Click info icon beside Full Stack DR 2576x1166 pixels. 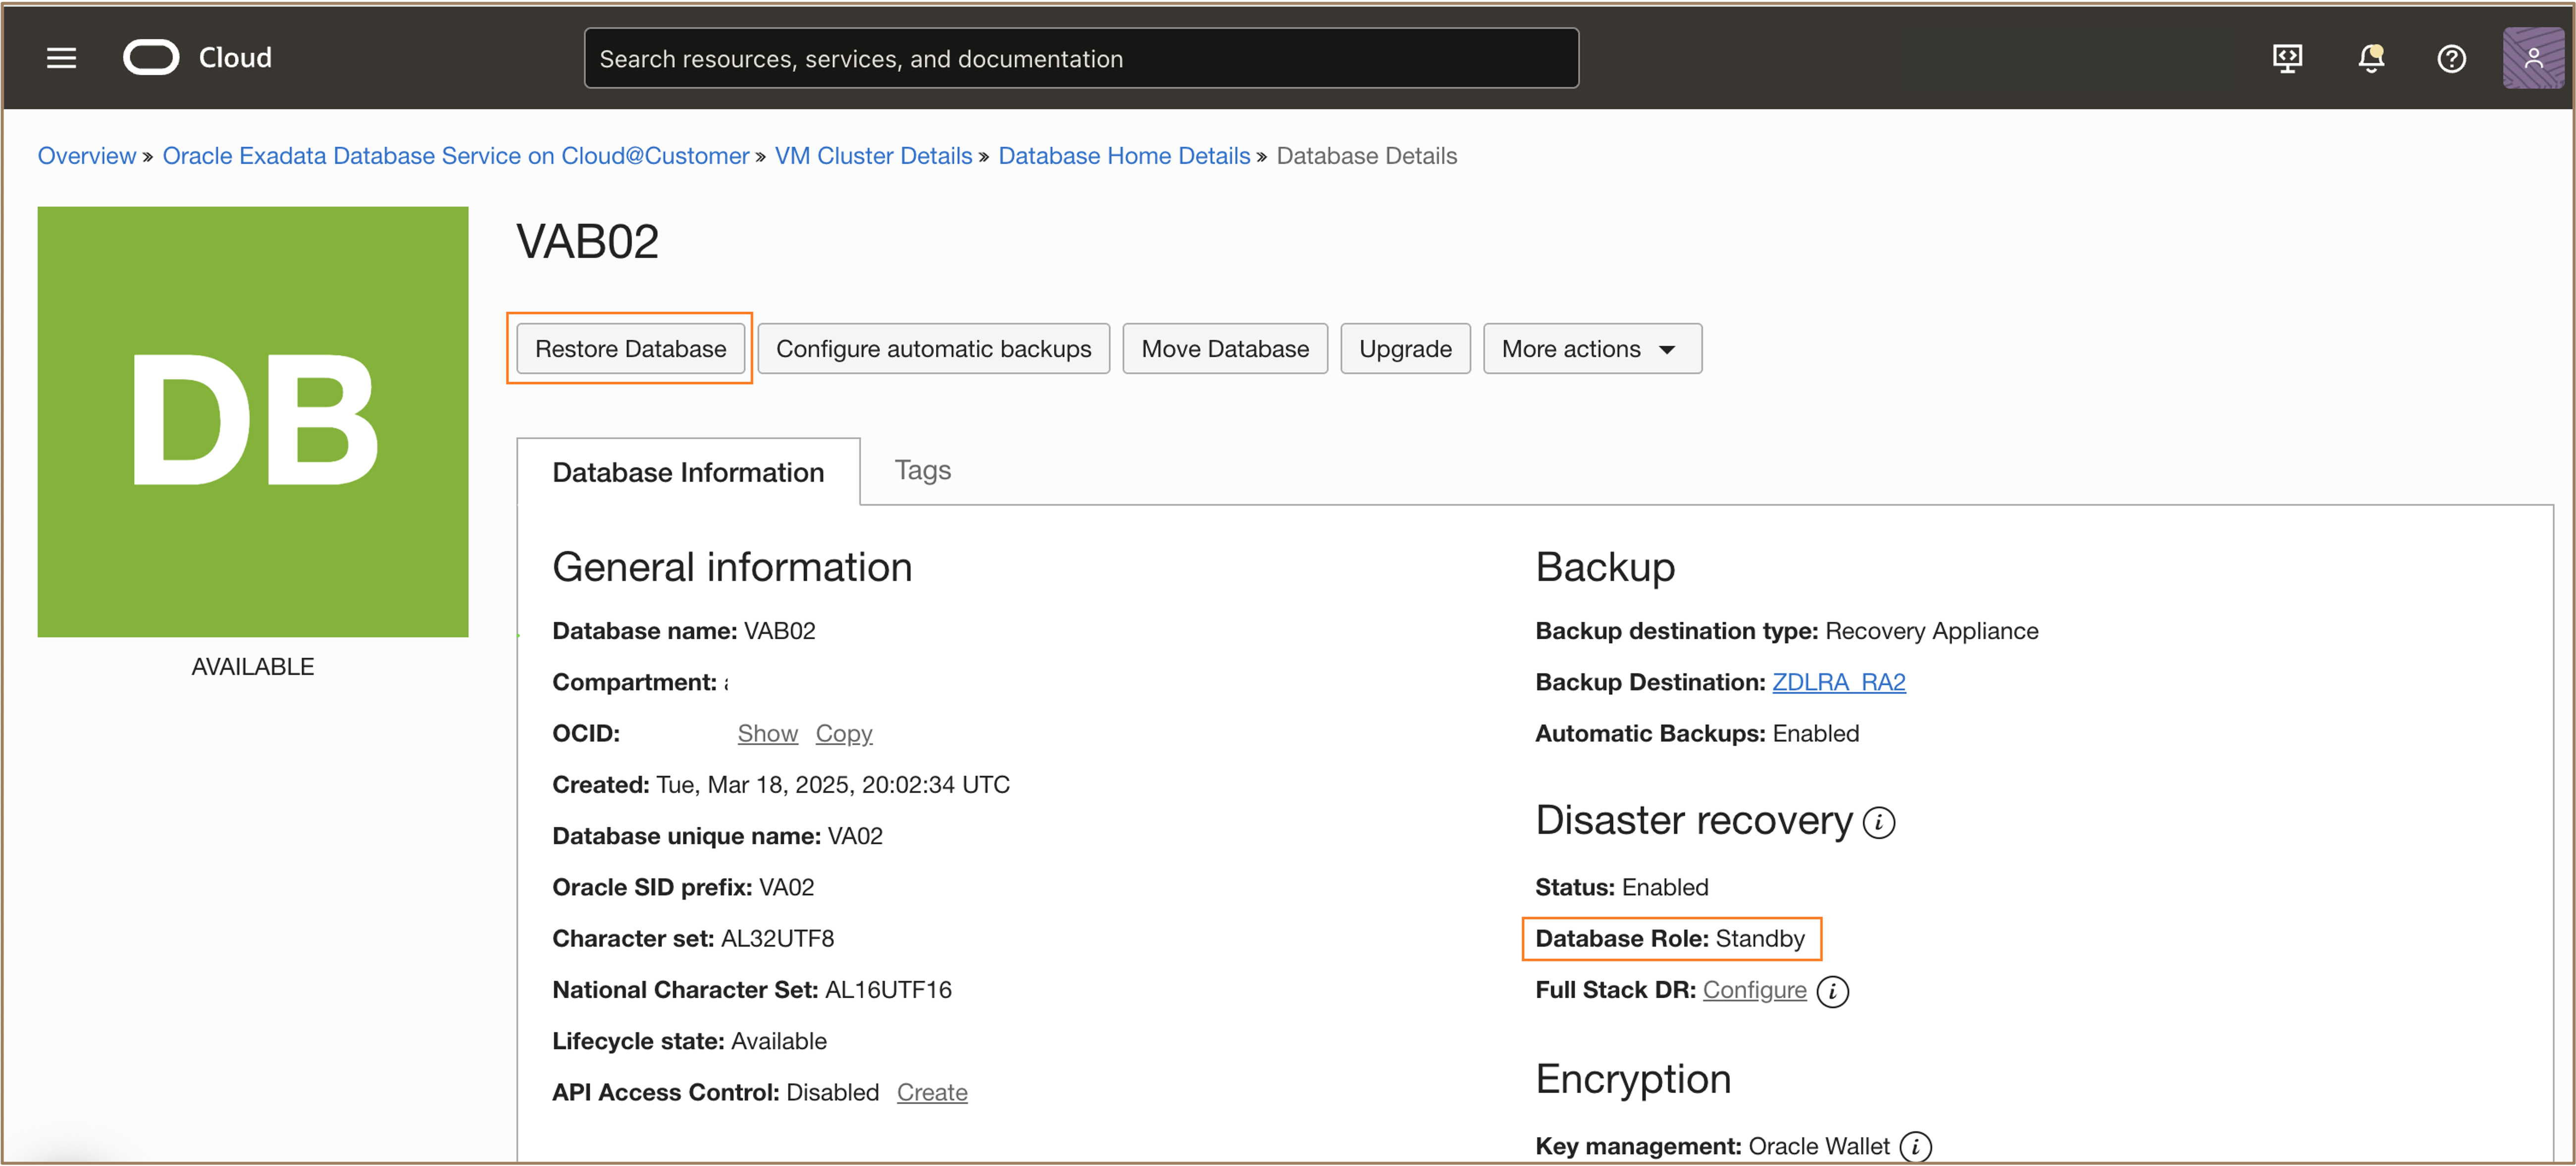coord(1832,991)
